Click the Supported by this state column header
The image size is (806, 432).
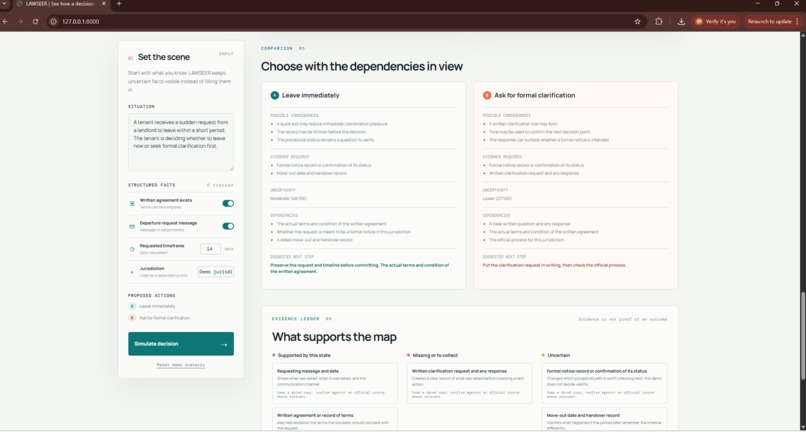304,355
